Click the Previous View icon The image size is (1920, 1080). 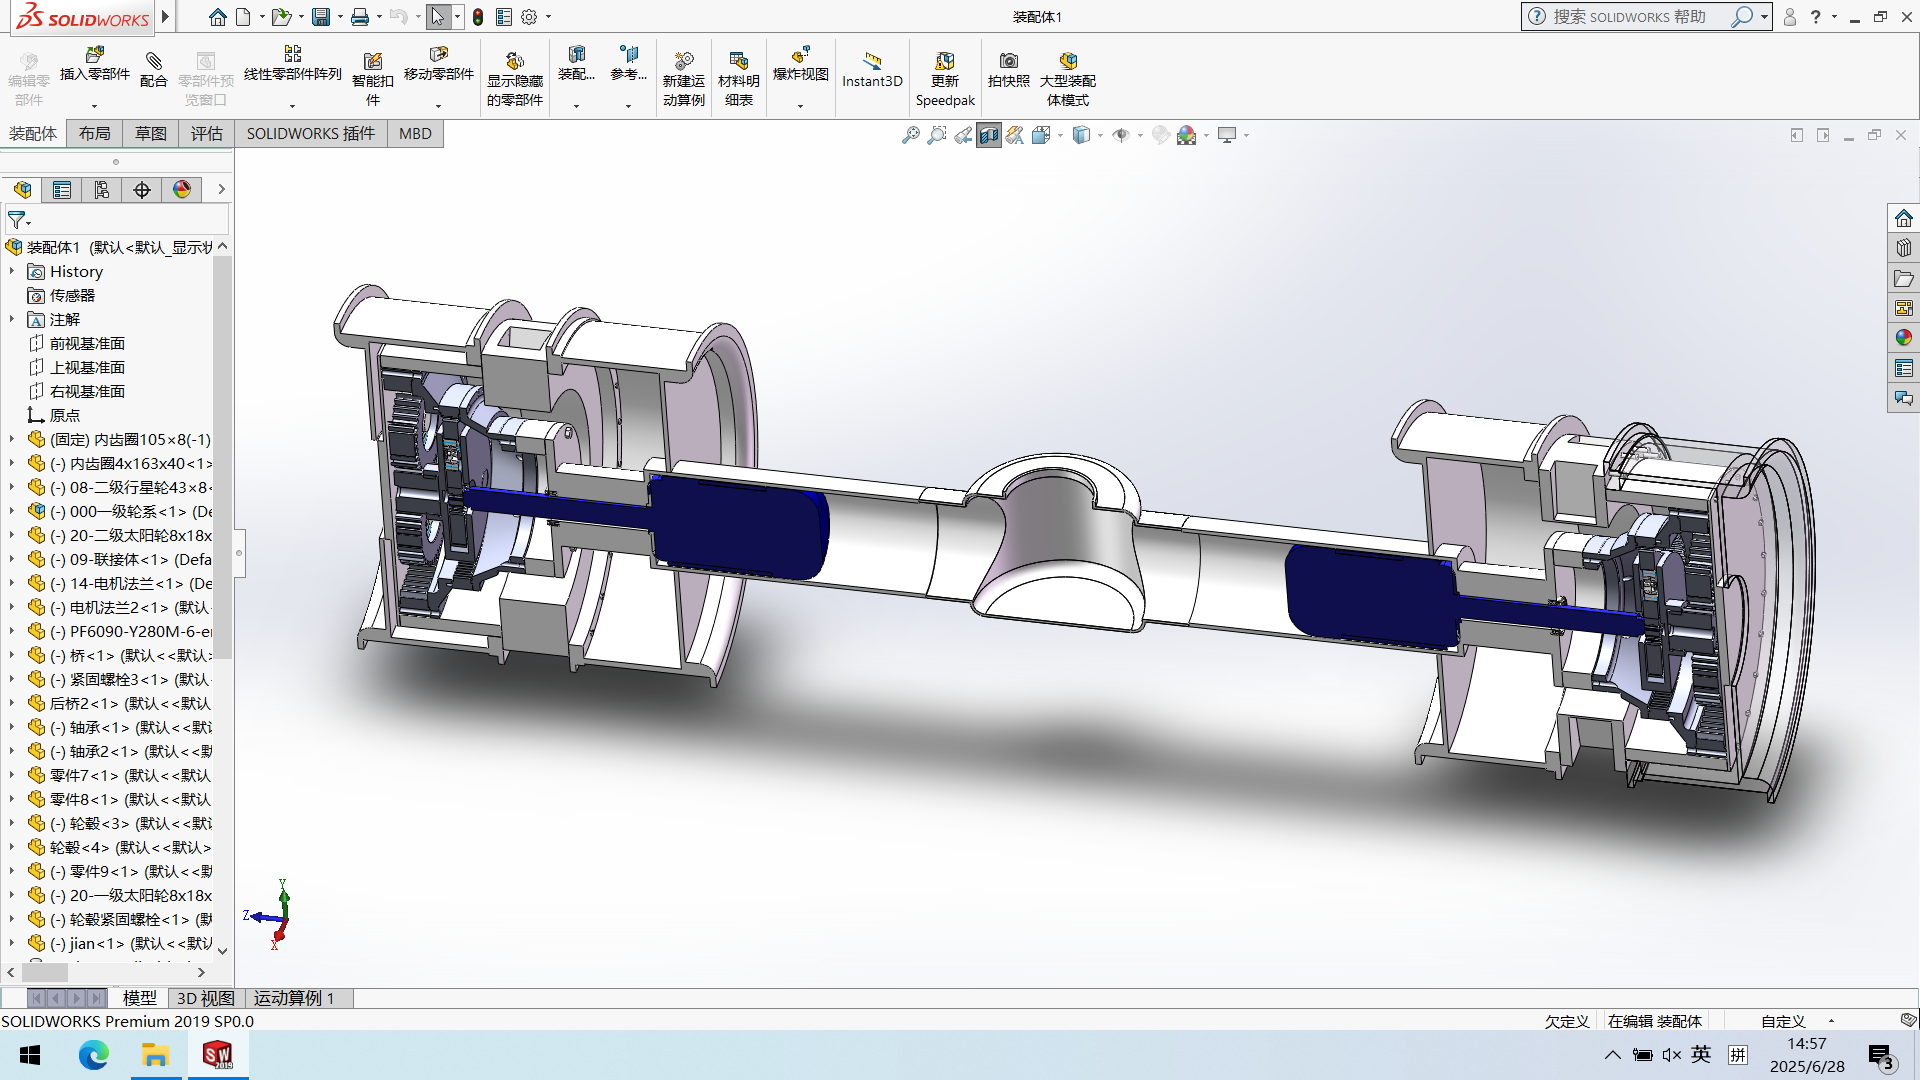tap(962, 135)
